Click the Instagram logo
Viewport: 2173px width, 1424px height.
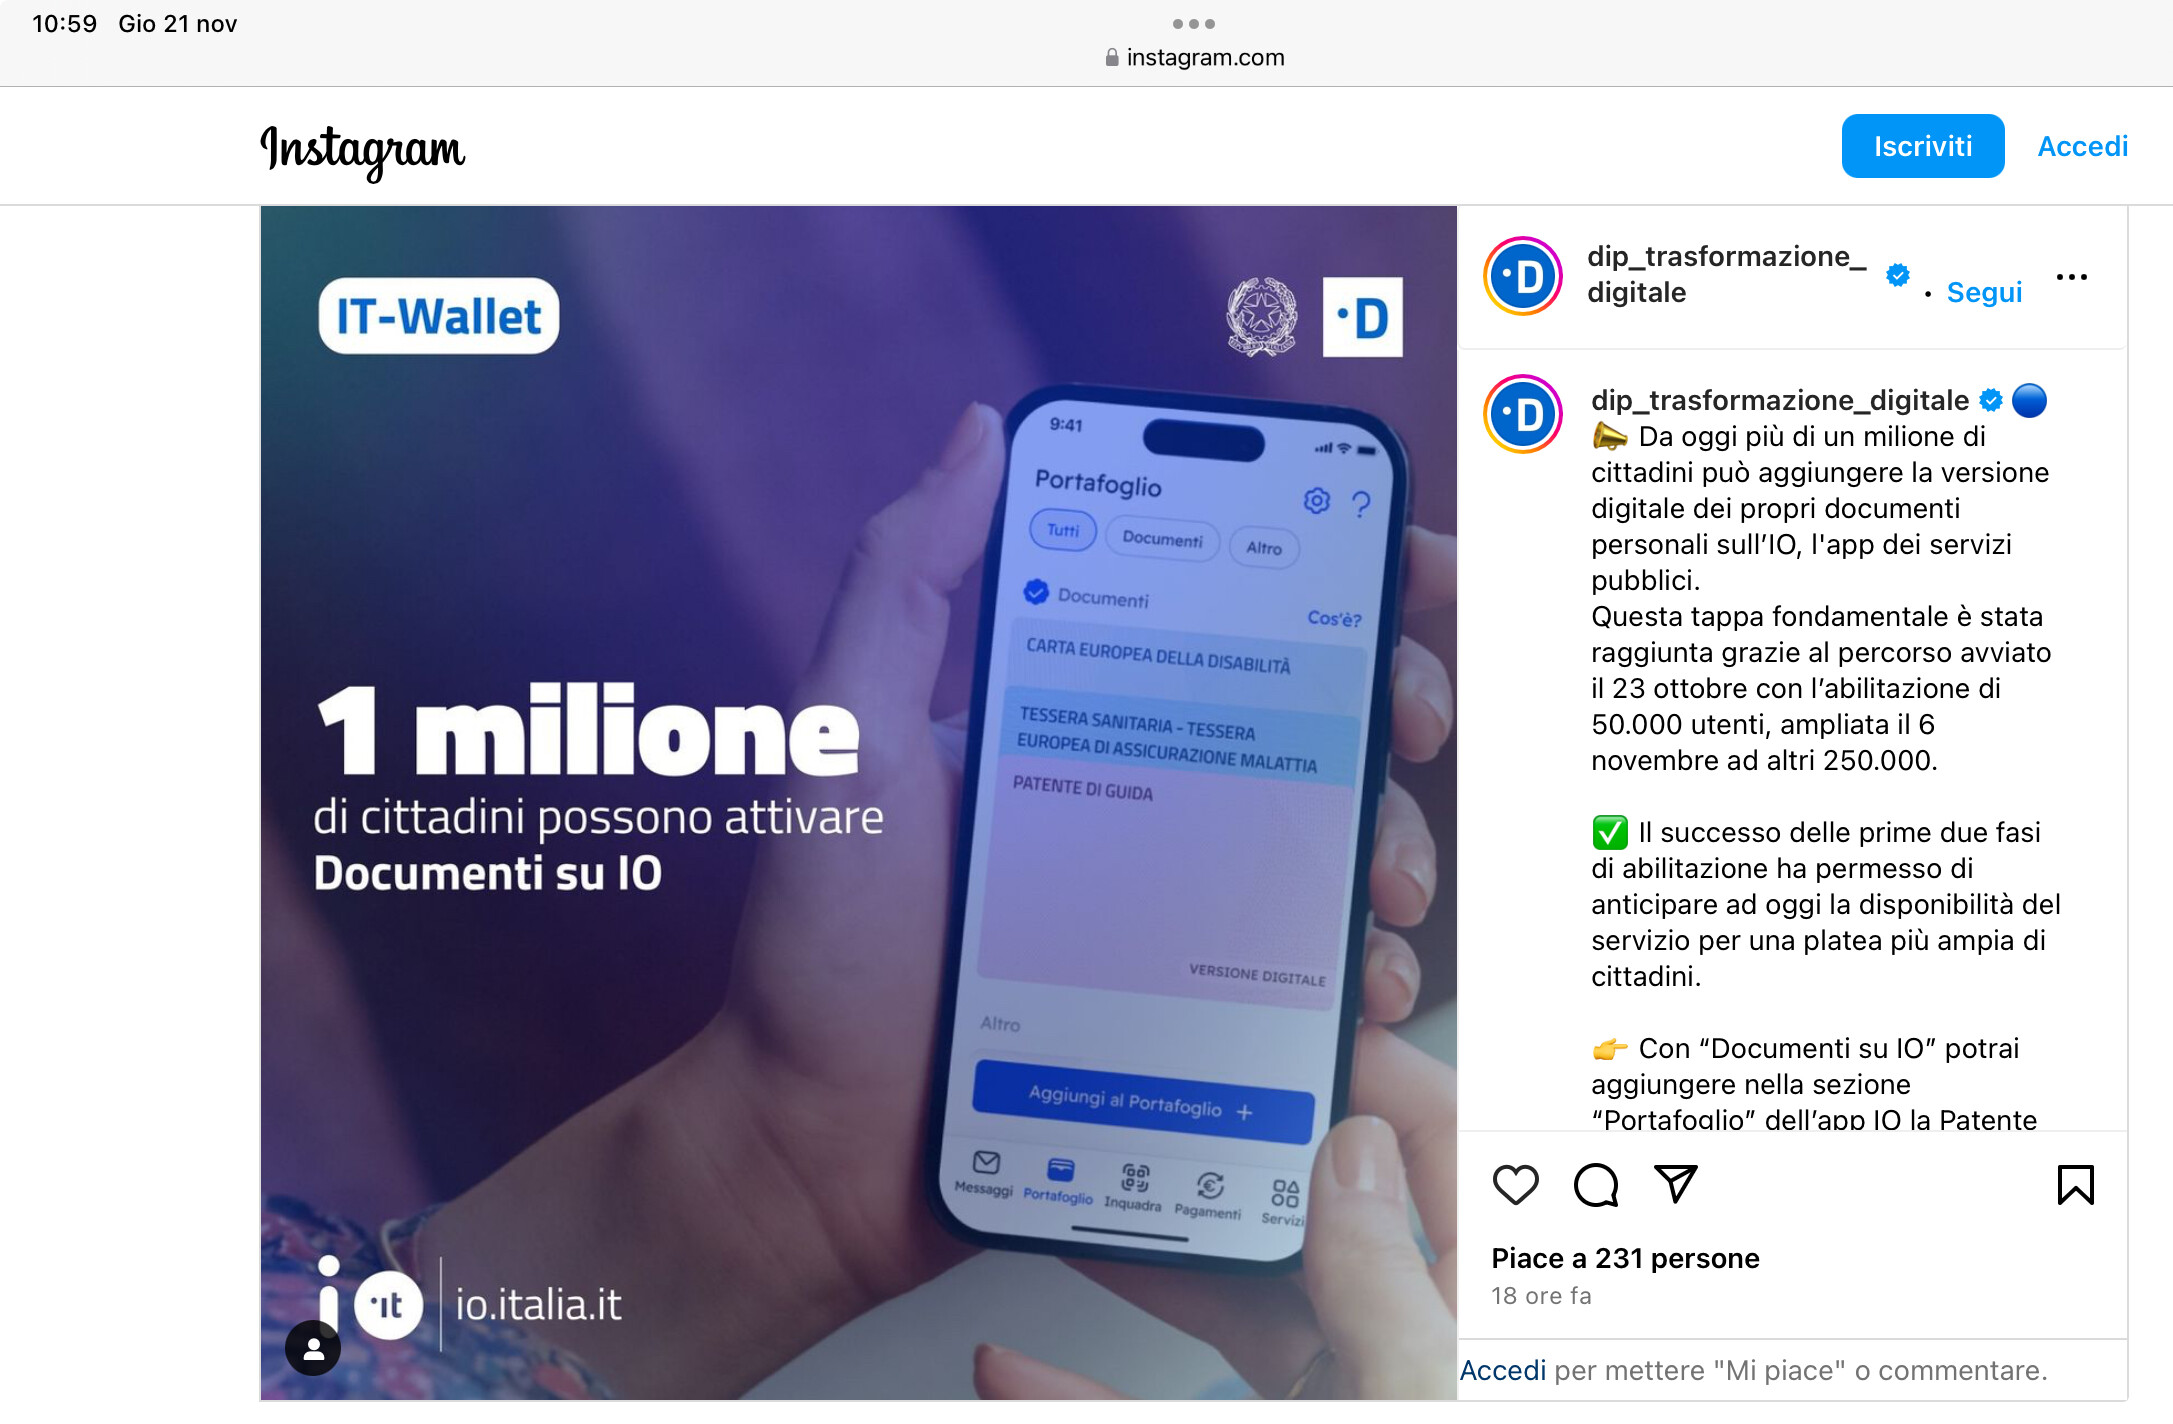point(363,151)
